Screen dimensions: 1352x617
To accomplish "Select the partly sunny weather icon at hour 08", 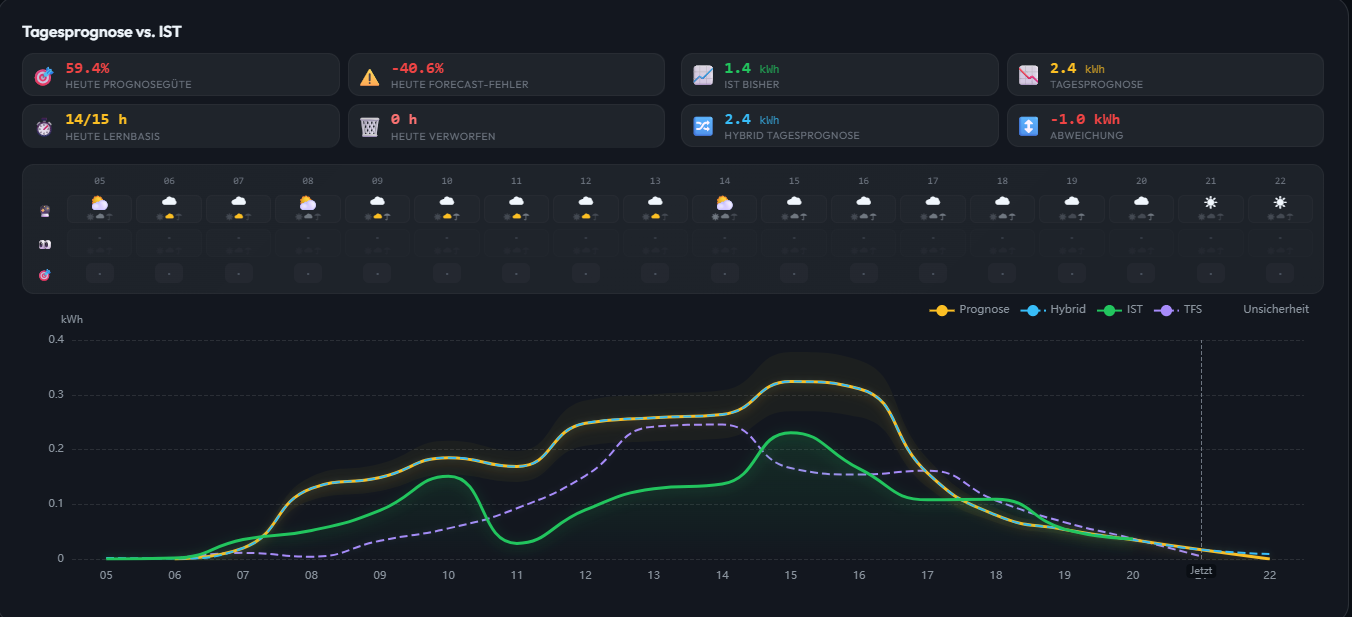I will point(308,203).
